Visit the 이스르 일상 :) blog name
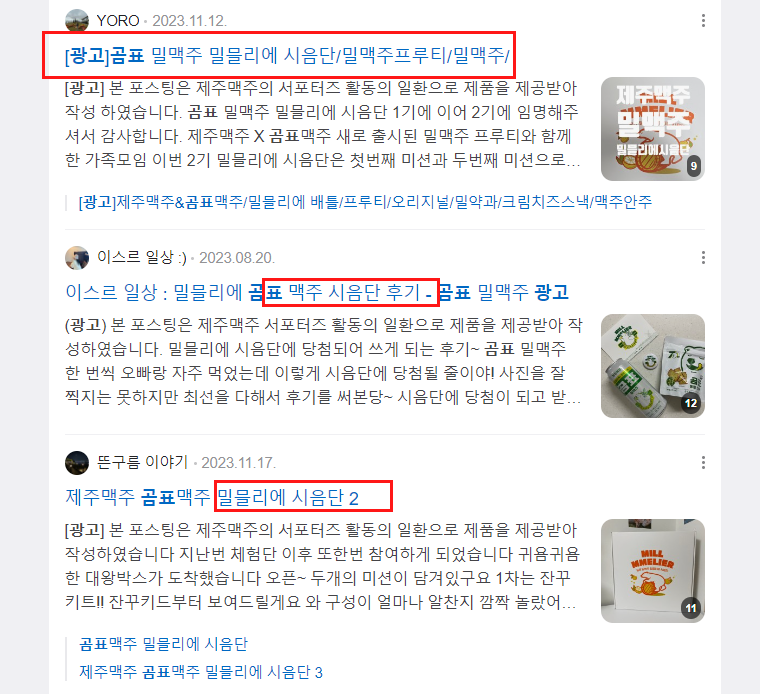This screenshot has width=760, height=694. coord(142,257)
